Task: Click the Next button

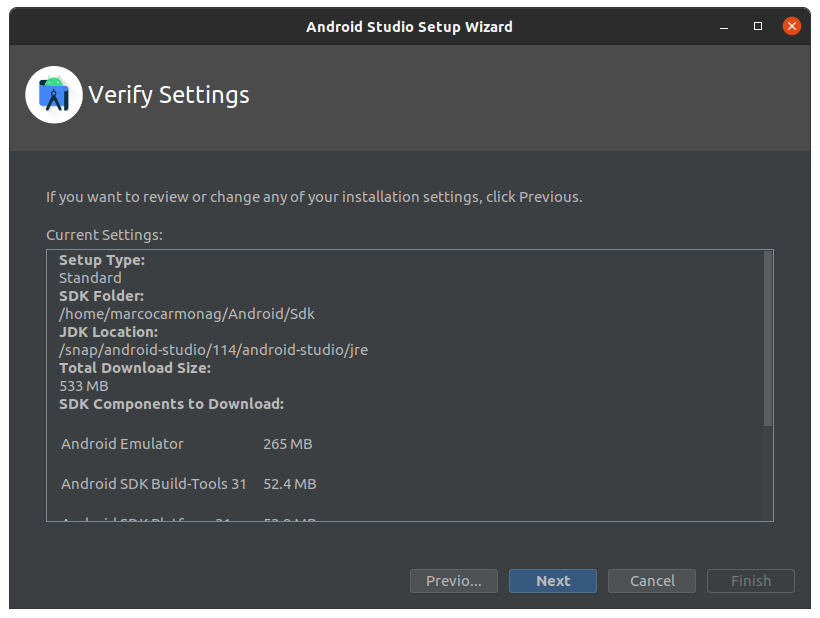Action: tap(553, 581)
